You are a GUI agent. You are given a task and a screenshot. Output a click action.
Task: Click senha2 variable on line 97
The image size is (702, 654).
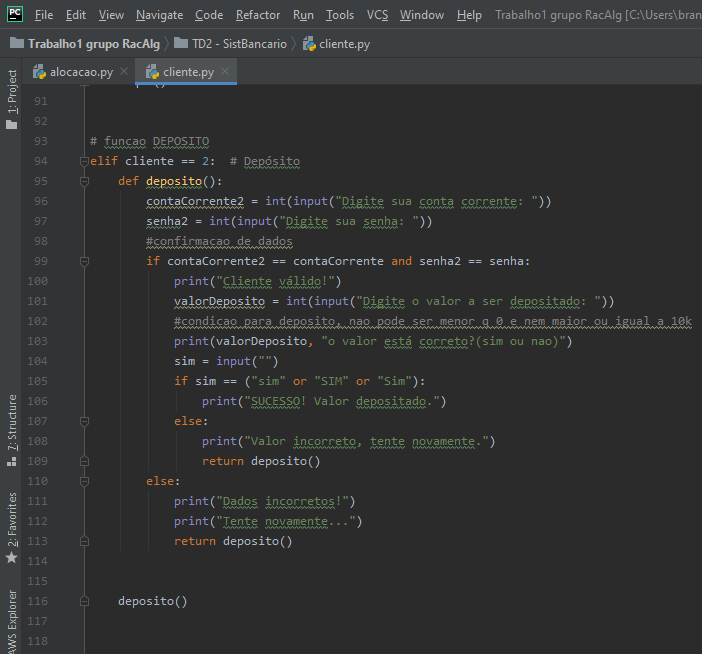tap(167, 221)
